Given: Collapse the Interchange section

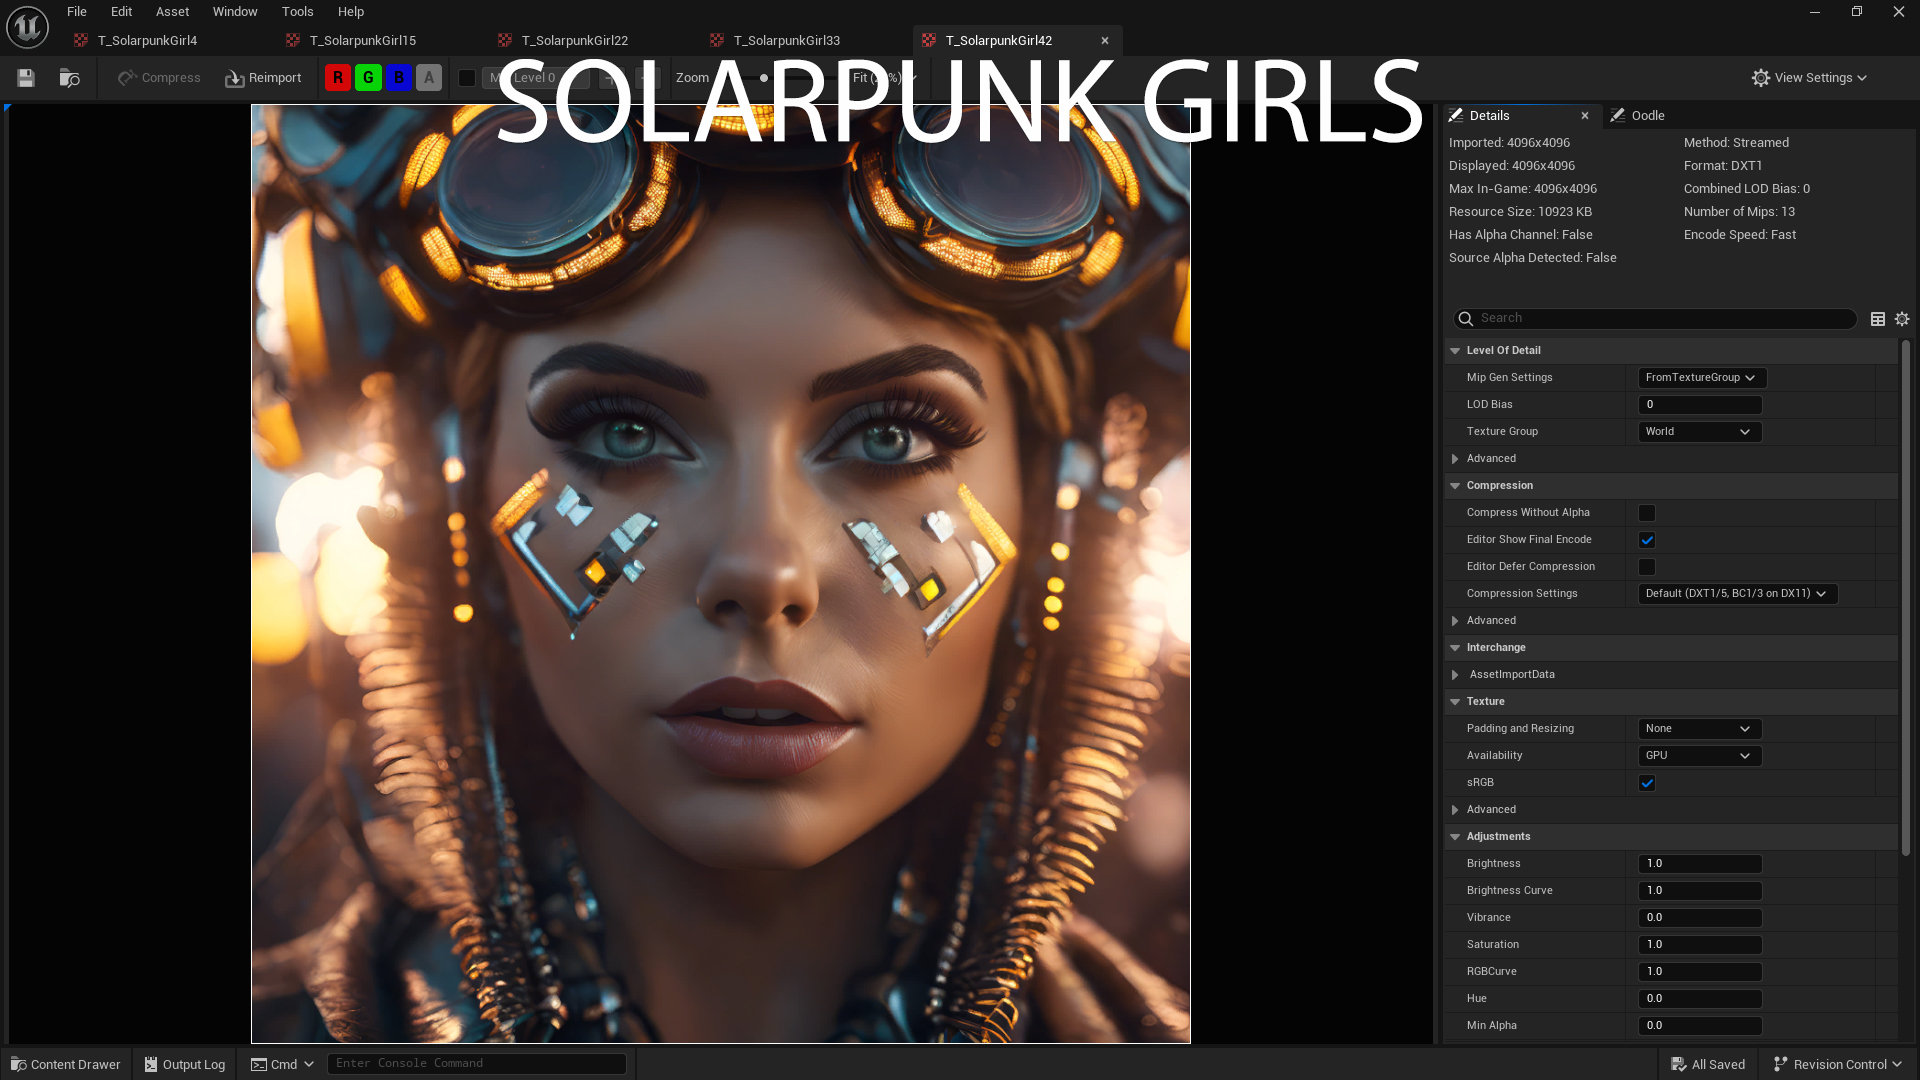Looking at the screenshot, I should (1455, 648).
